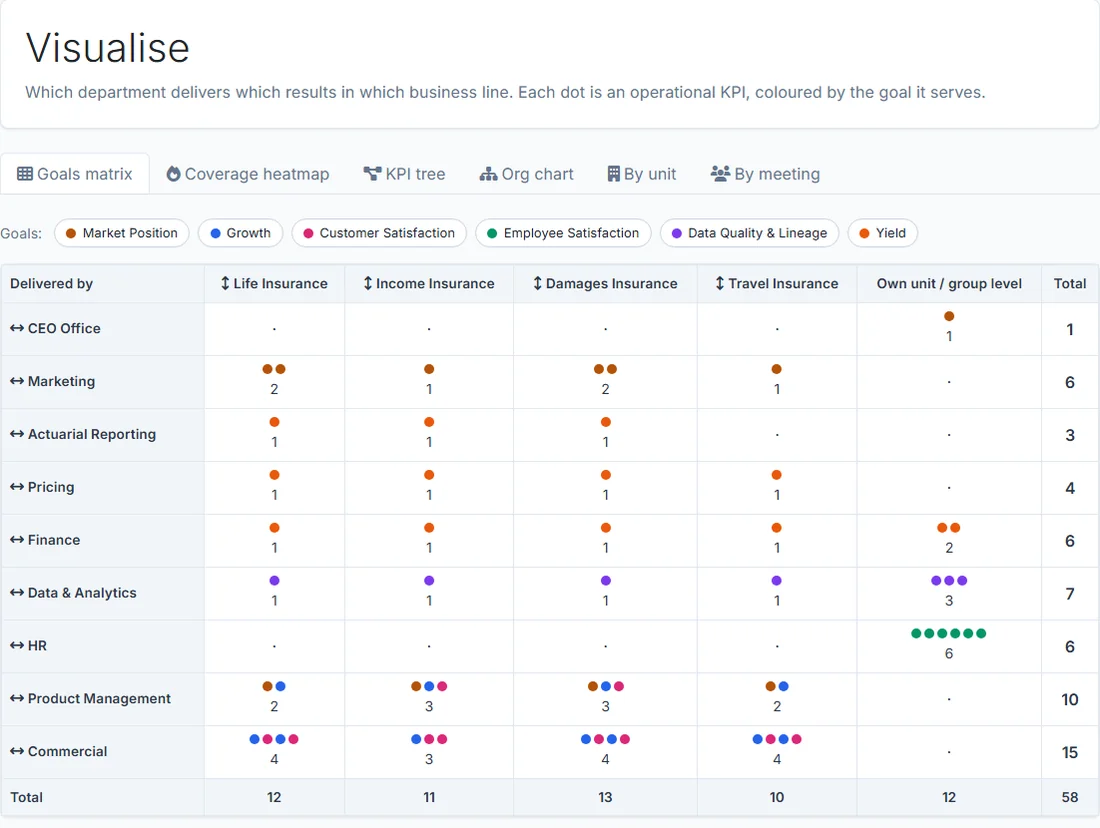Toggle the Data Quality & Lineage filter
The width and height of the screenshot is (1100, 828).
point(749,233)
